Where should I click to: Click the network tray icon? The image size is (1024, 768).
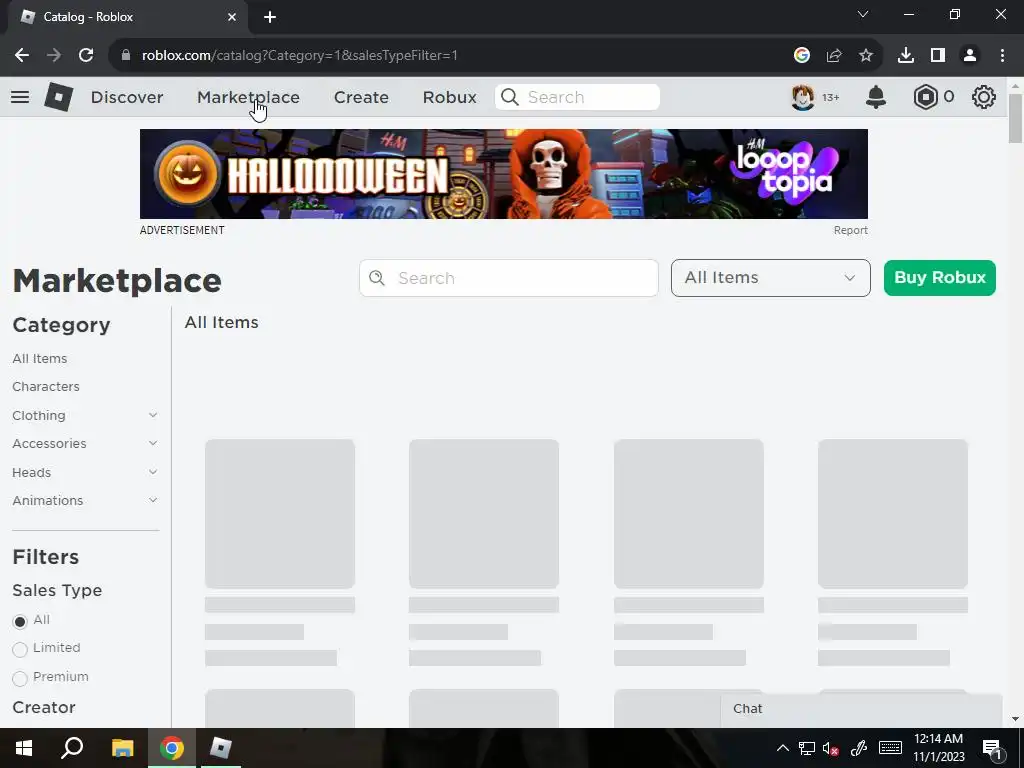[807, 748]
